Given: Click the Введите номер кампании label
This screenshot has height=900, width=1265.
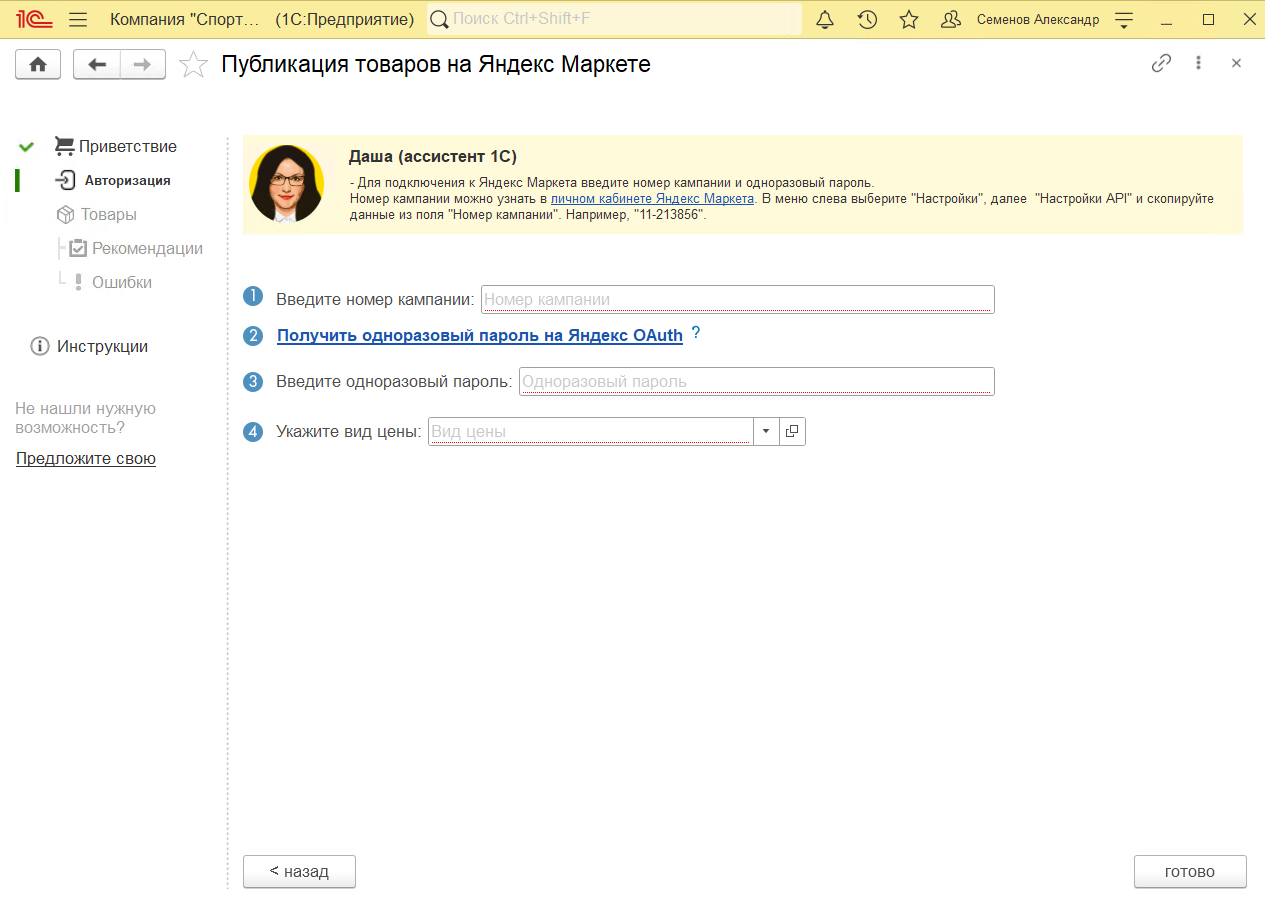Looking at the screenshot, I should tap(375, 299).
